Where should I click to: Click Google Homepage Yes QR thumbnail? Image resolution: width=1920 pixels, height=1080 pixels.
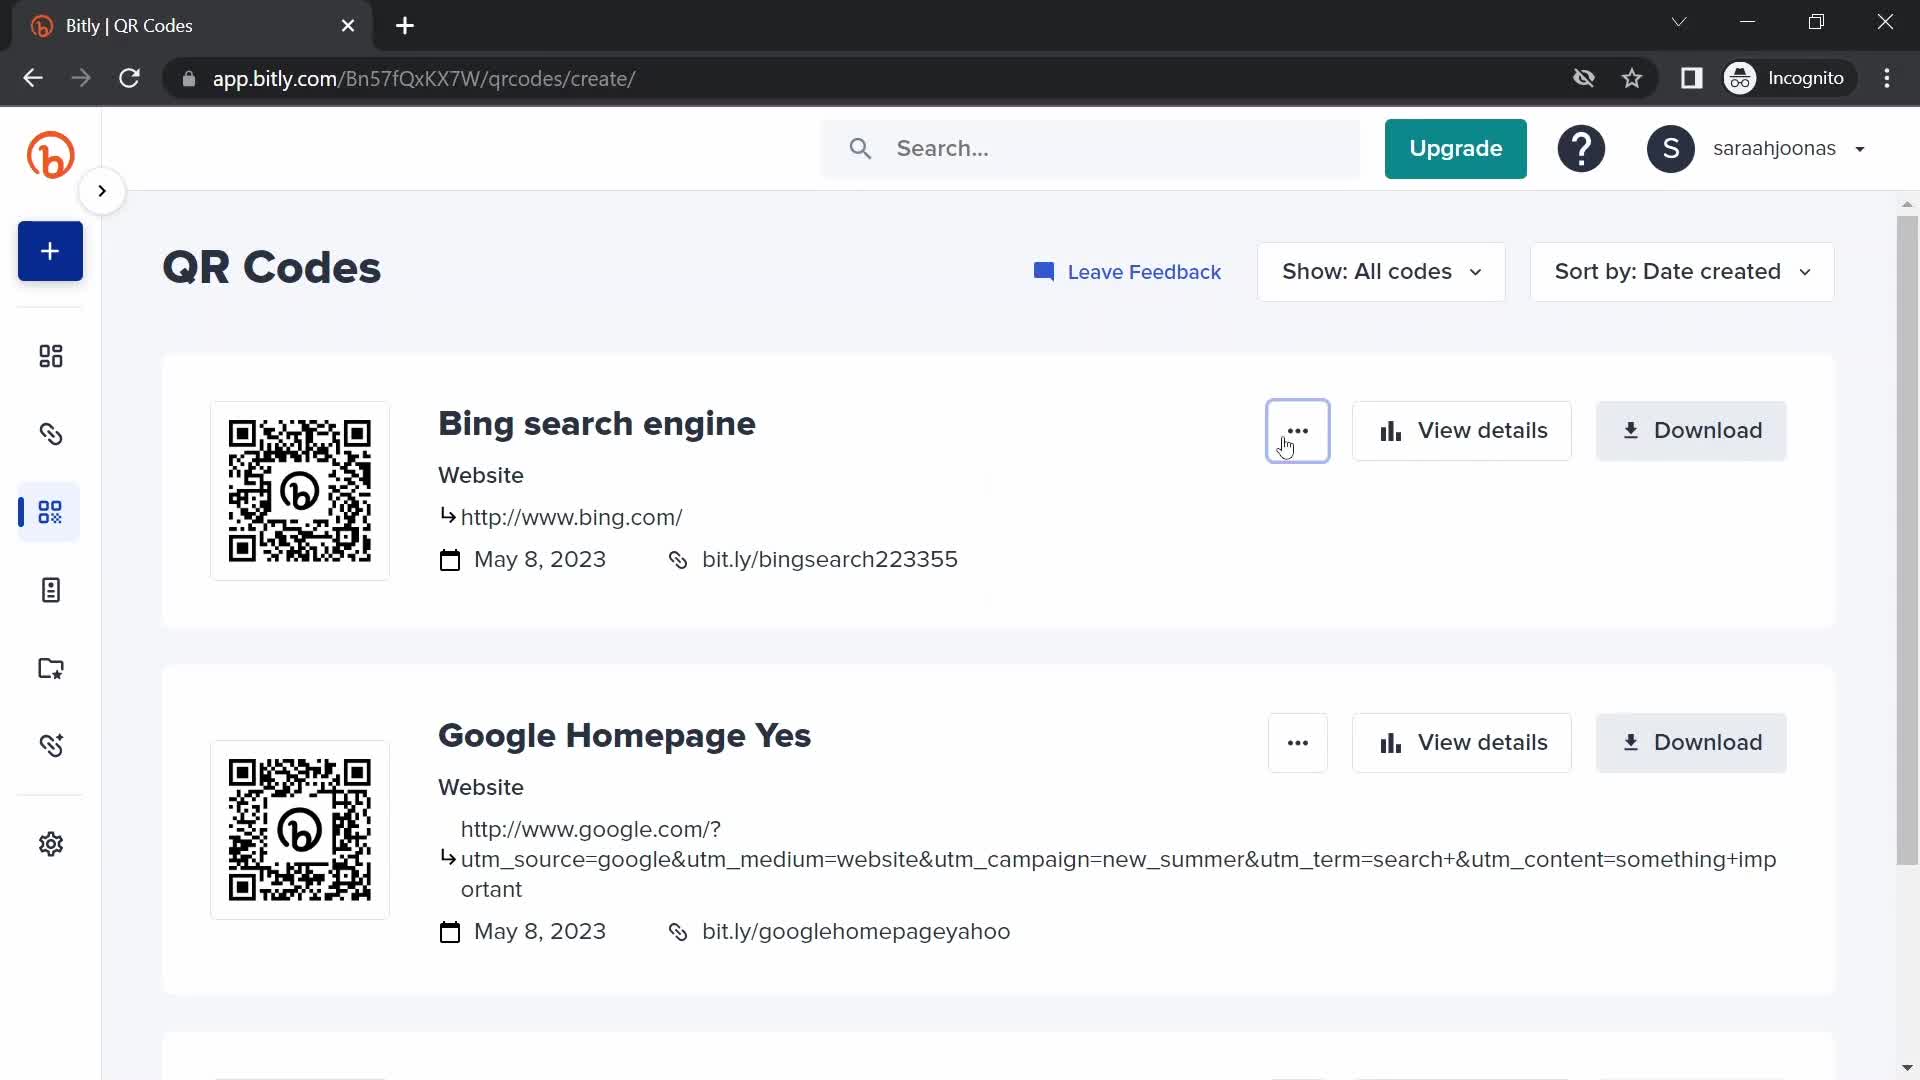[300, 830]
